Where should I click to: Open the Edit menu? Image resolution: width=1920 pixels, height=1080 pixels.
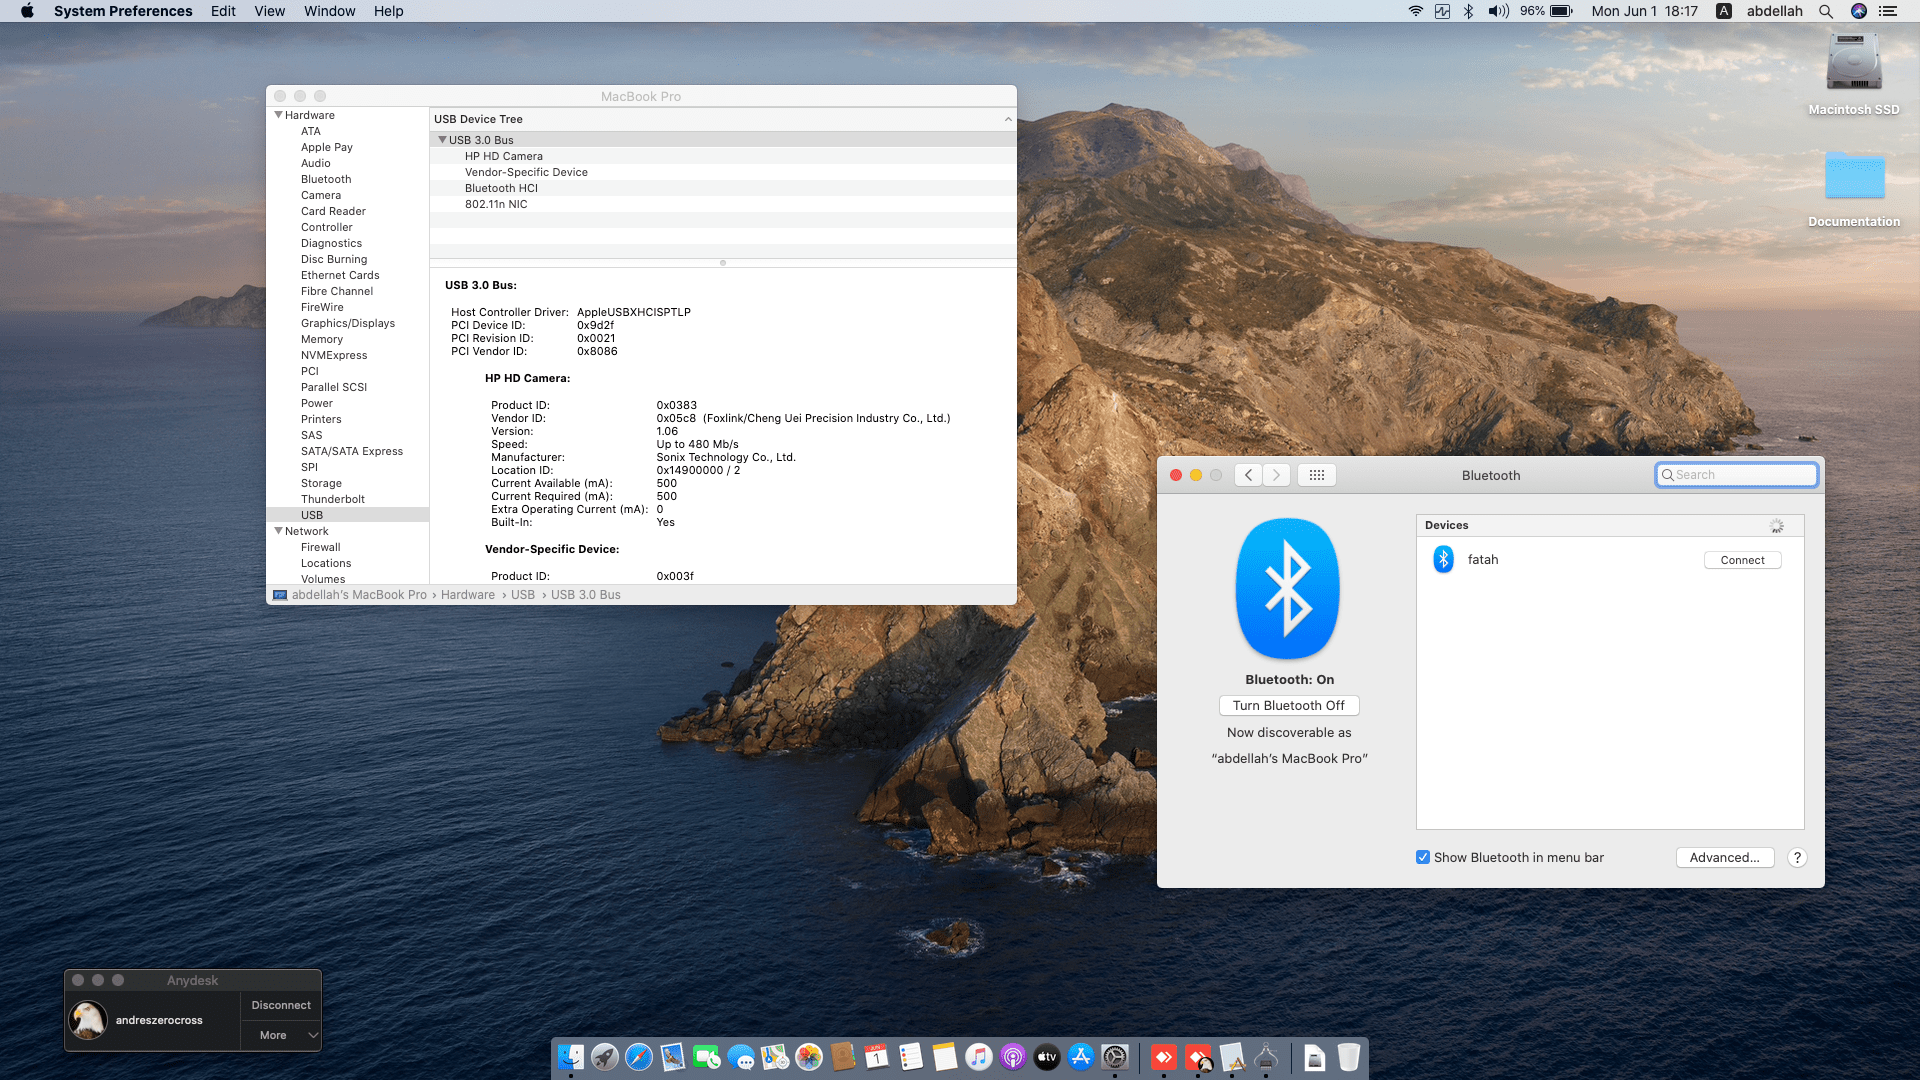coord(223,11)
